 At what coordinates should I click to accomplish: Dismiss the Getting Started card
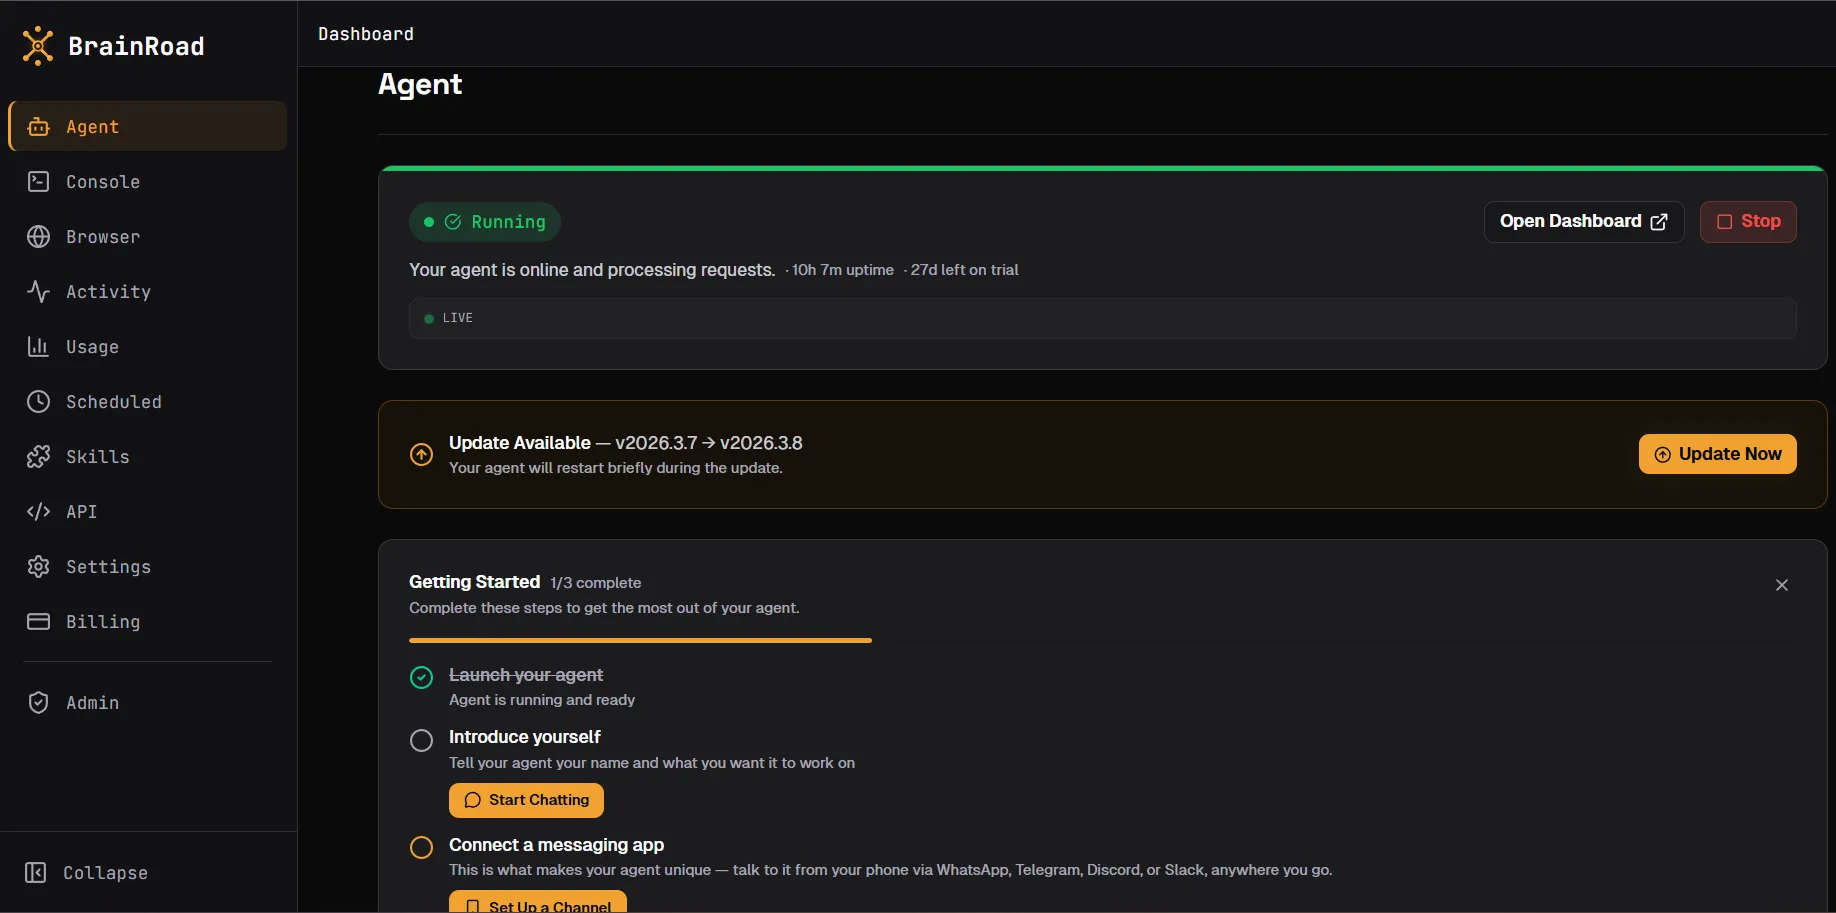1782,585
